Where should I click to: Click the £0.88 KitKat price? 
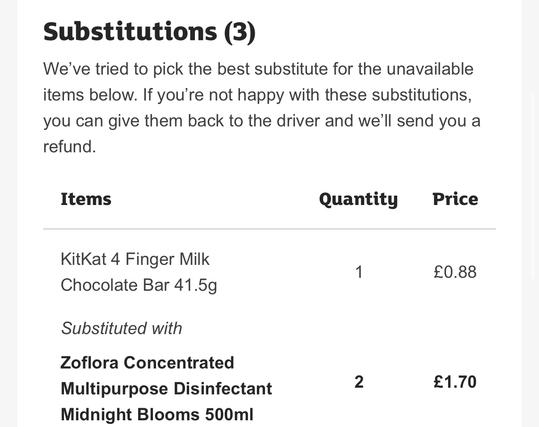coord(455,272)
